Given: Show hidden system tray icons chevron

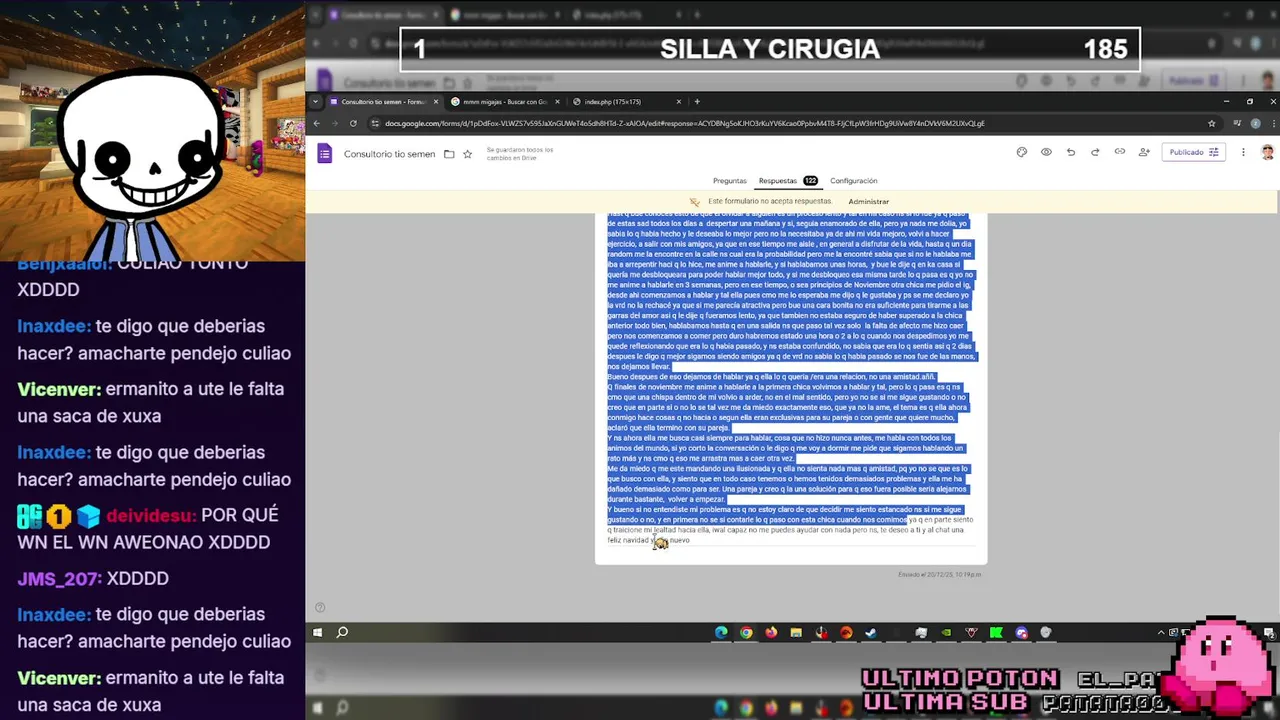Looking at the screenshot, I should (x=1161, y=632).
